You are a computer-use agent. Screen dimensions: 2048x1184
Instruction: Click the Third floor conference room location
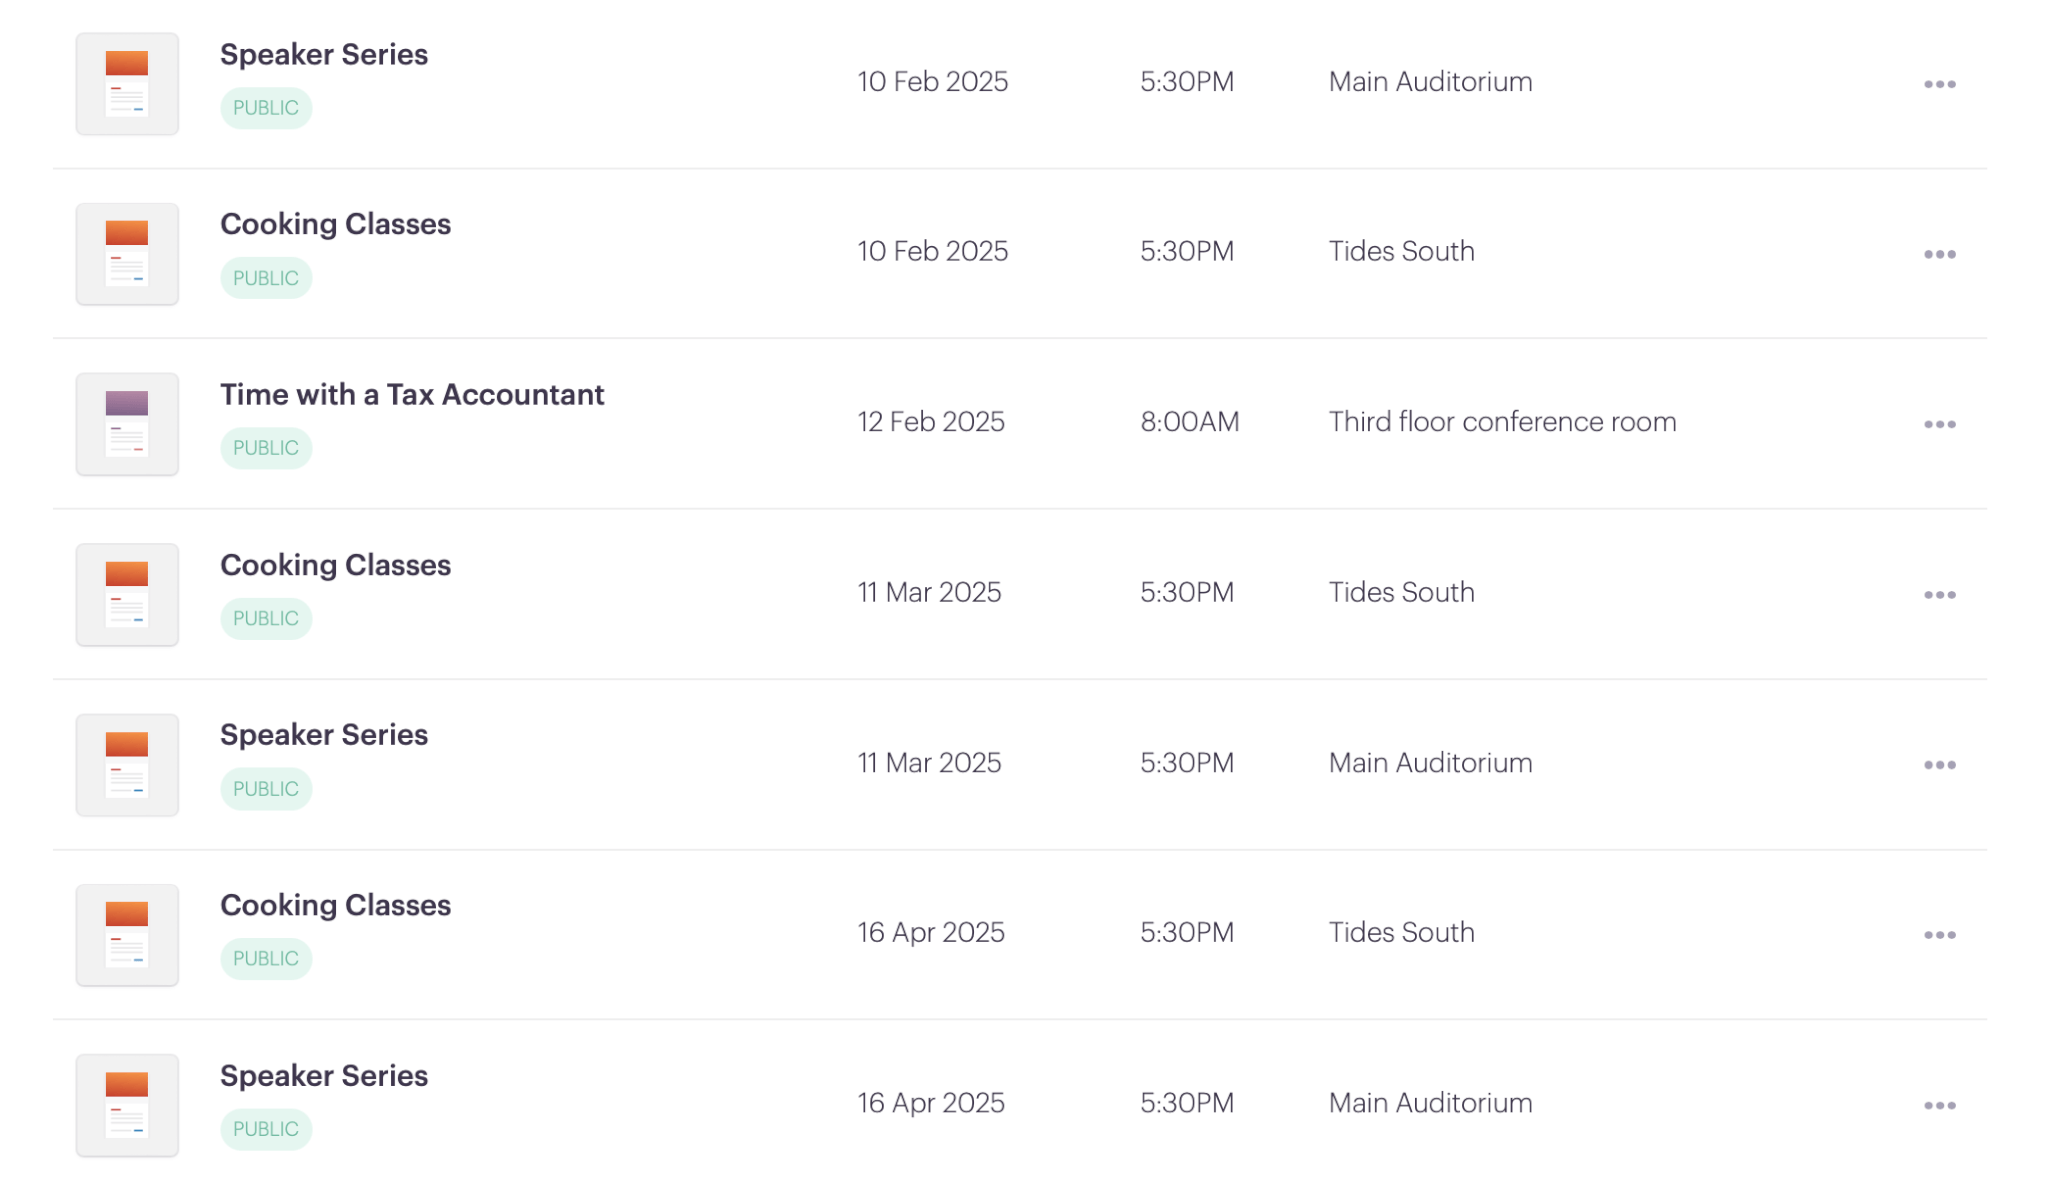1502,422
